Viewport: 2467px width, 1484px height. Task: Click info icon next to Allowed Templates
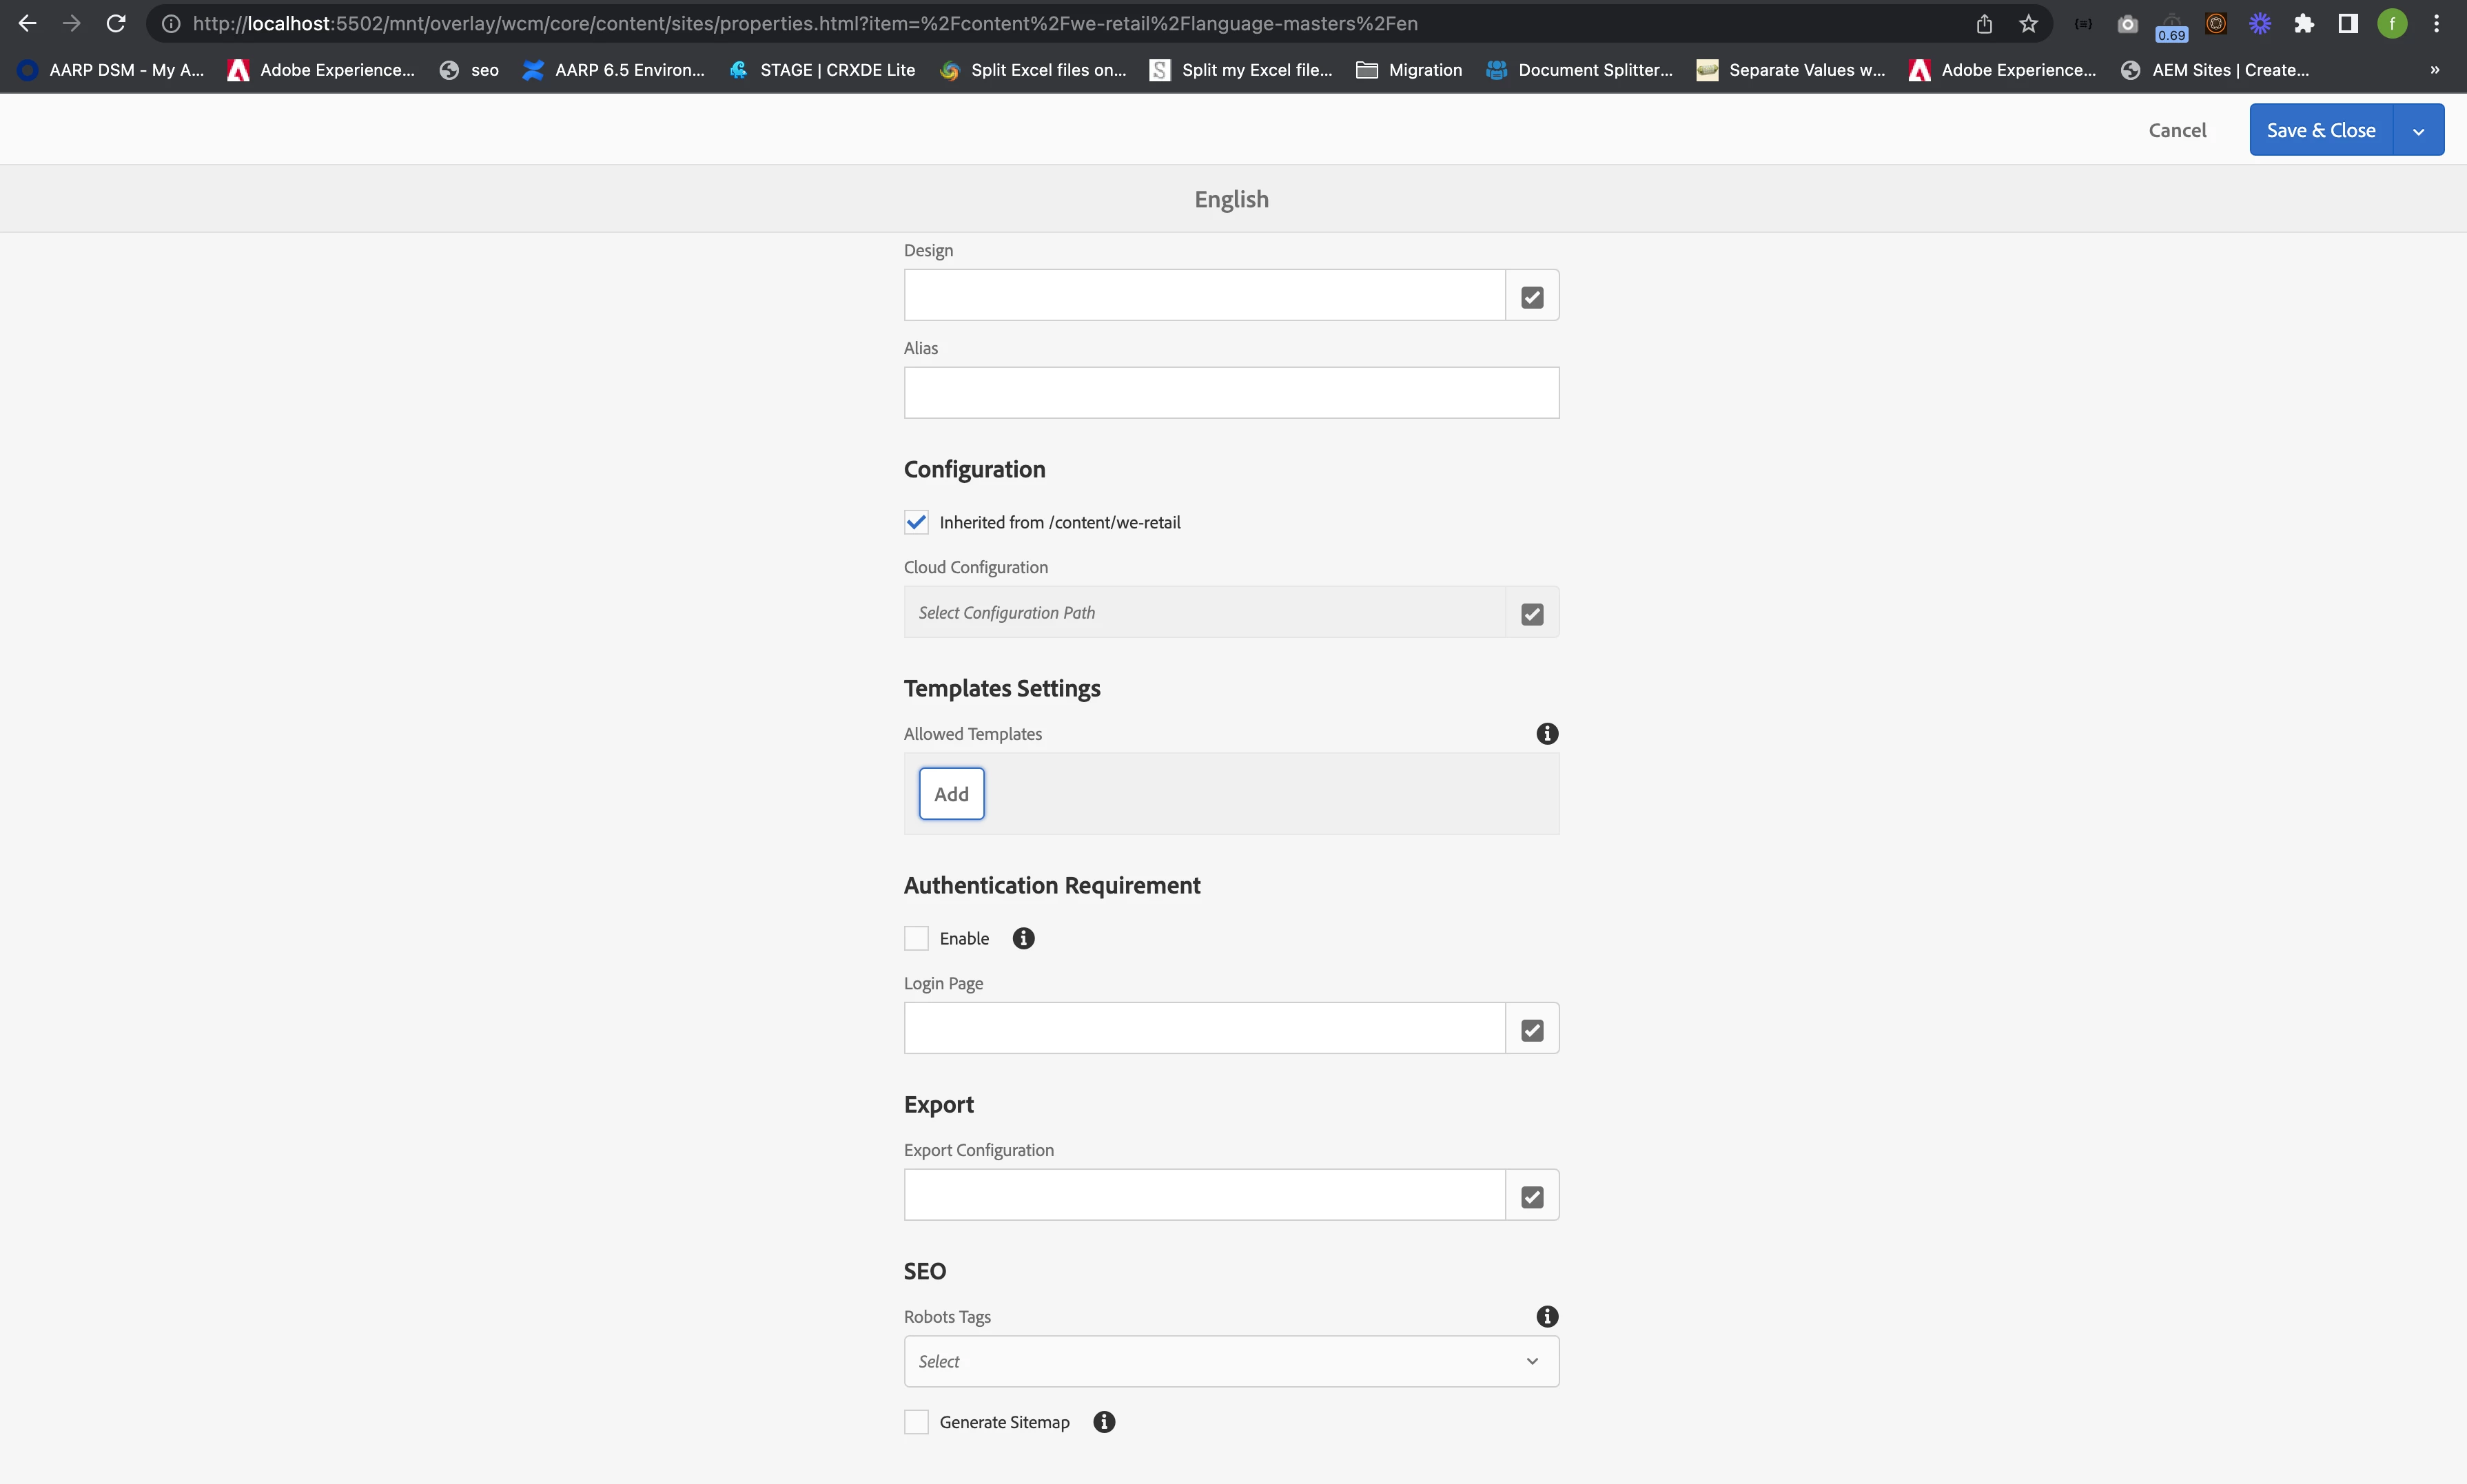coord(1546,734)
